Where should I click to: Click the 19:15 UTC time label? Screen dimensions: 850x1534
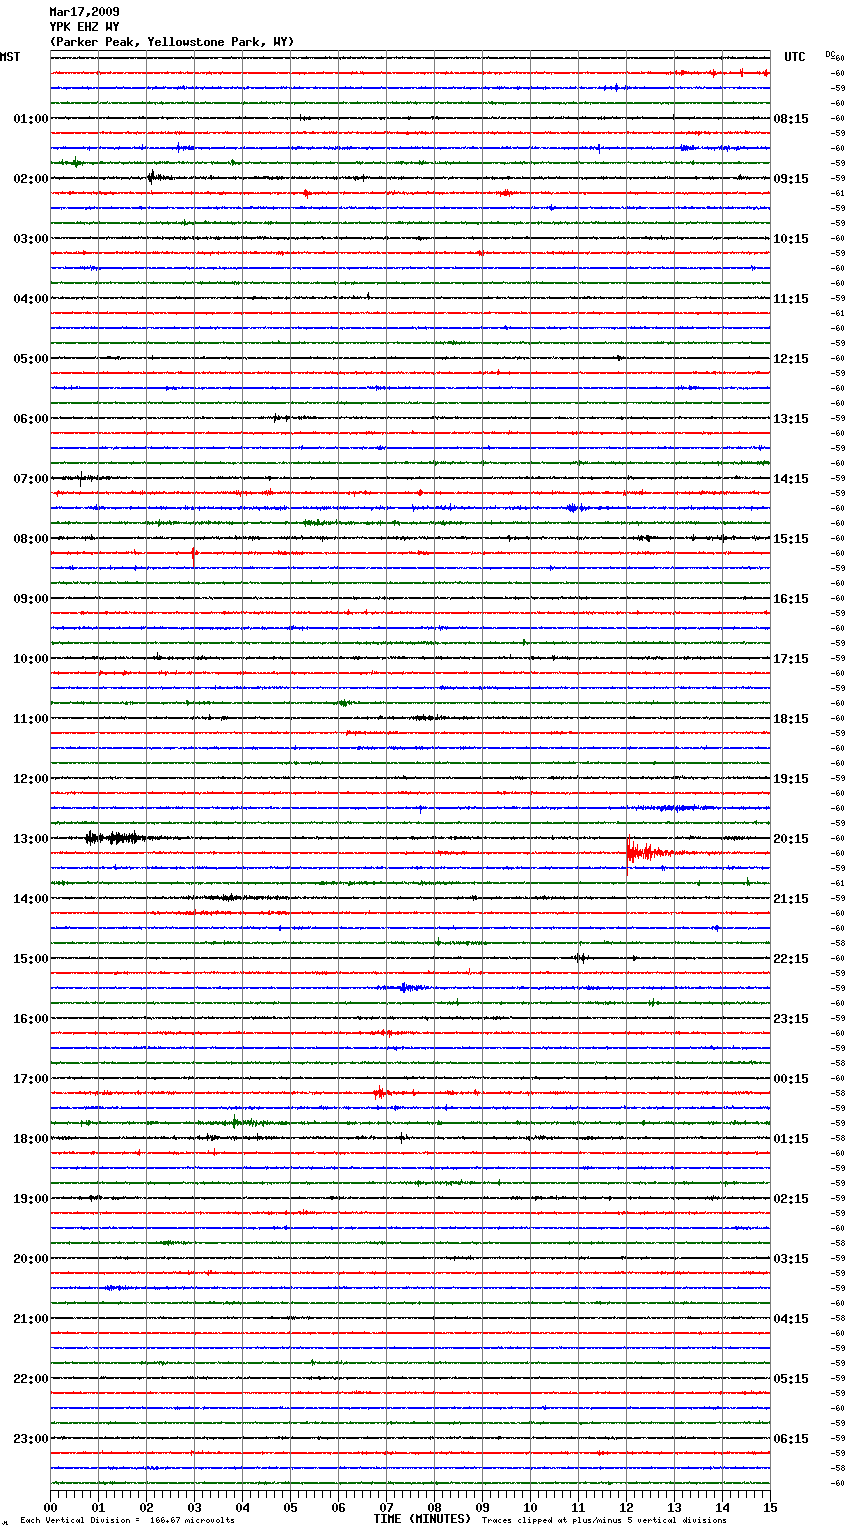(x=791, y=779)
